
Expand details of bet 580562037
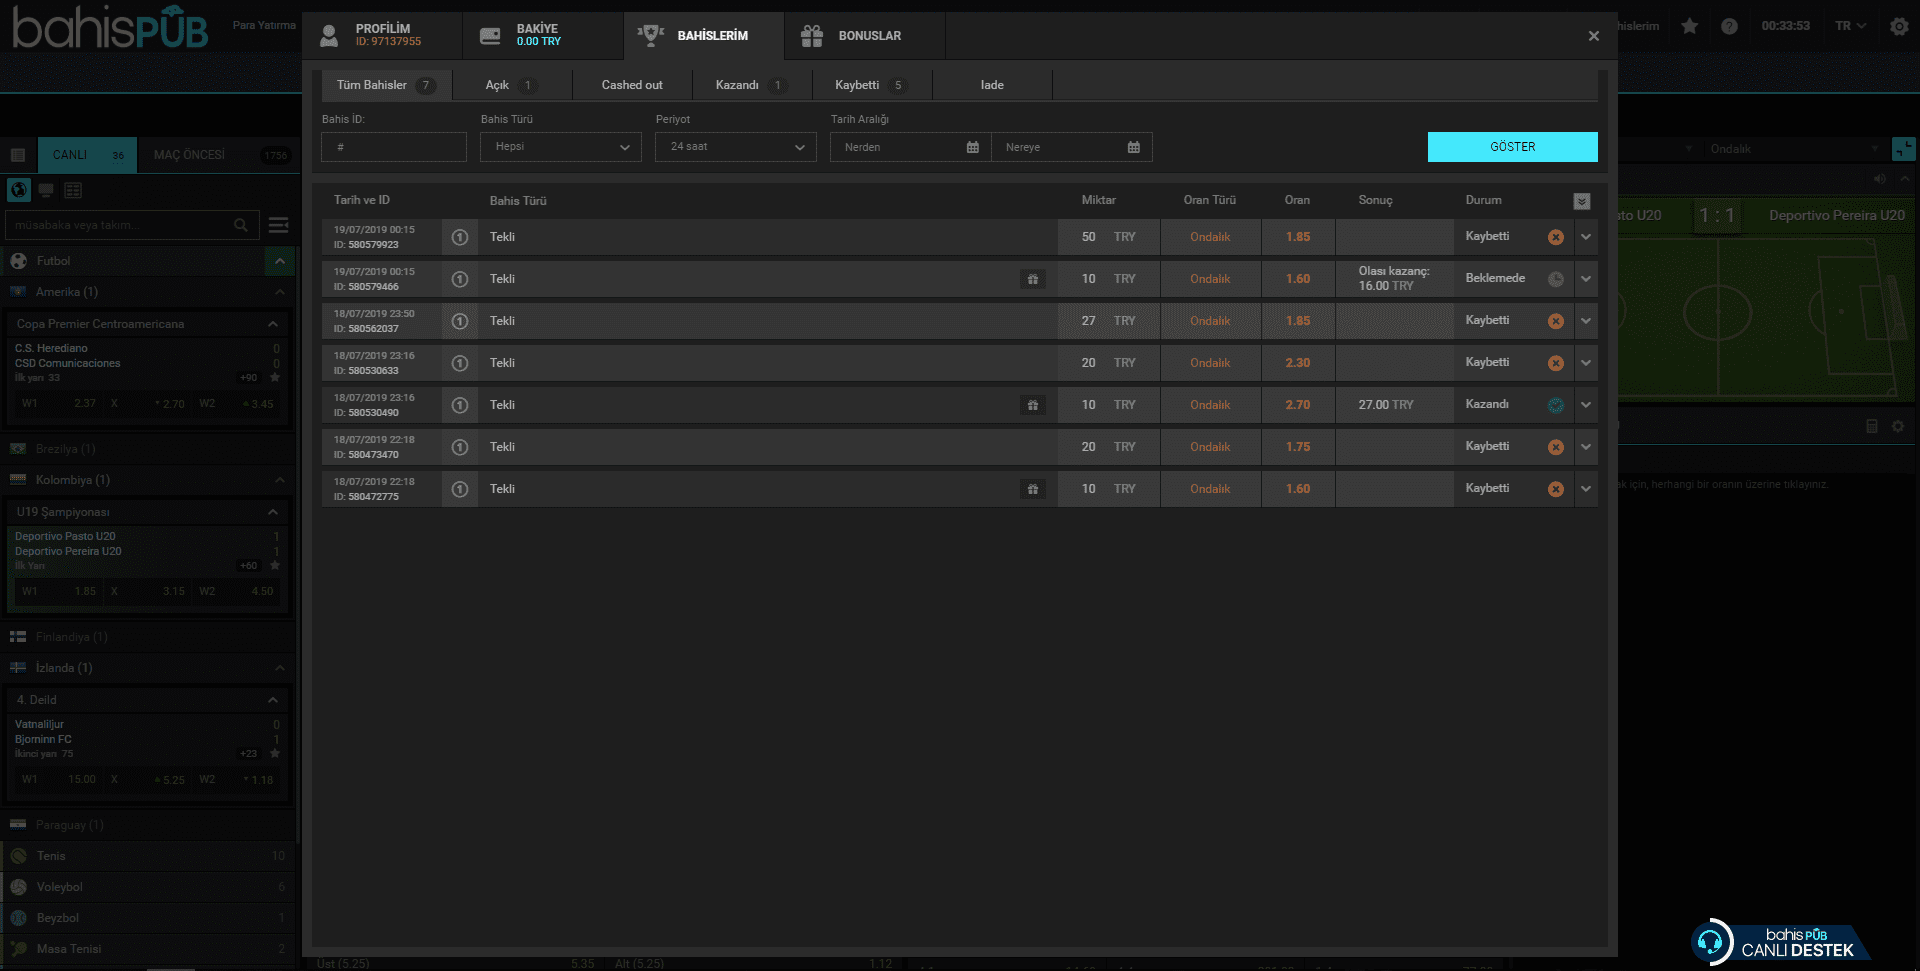[x=1586, y=321]
